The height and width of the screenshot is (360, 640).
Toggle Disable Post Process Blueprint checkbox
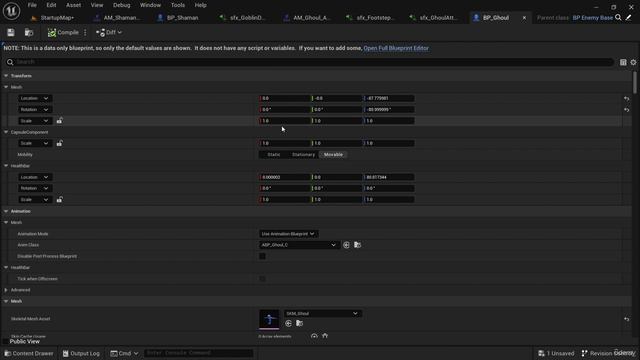click(262, 256)
